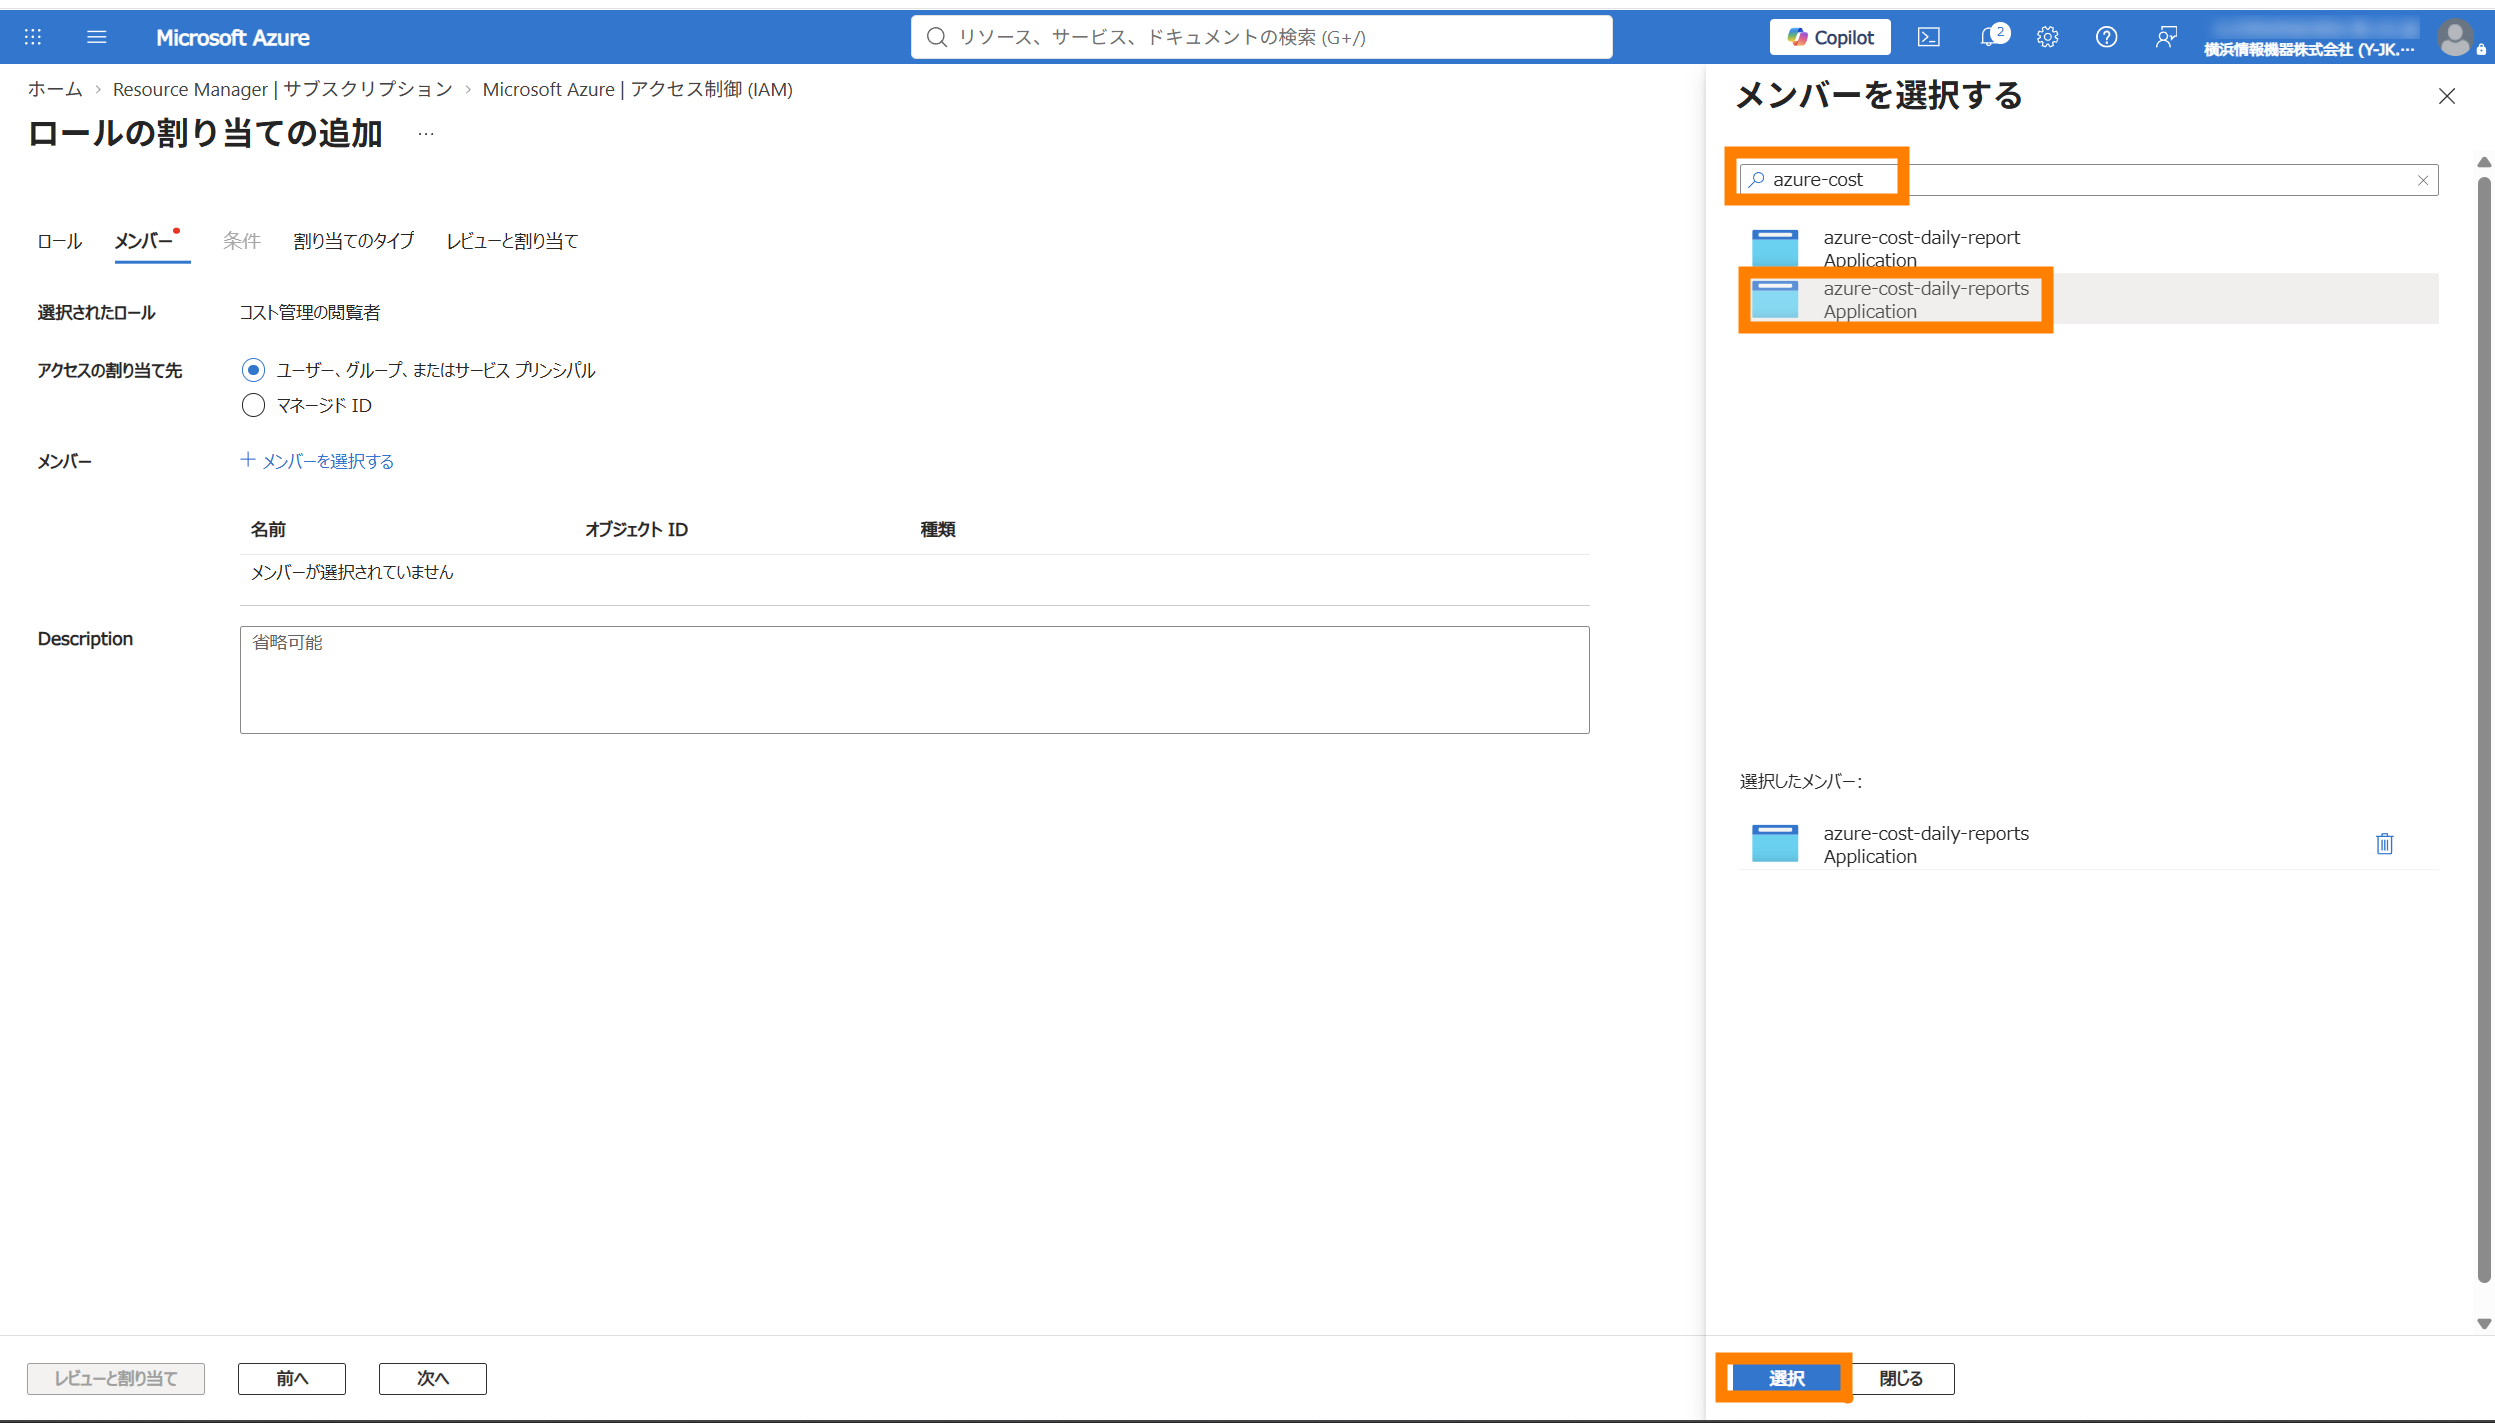Click into the Description text area

click(x=914, y=680)
